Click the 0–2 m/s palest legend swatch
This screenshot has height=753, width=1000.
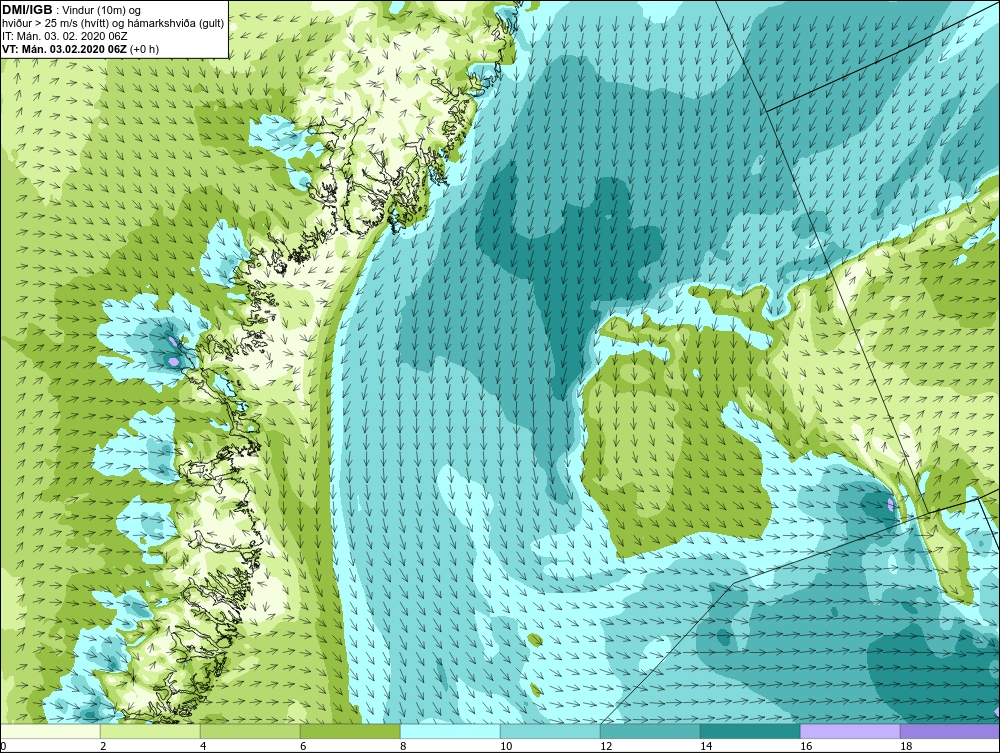50,731
